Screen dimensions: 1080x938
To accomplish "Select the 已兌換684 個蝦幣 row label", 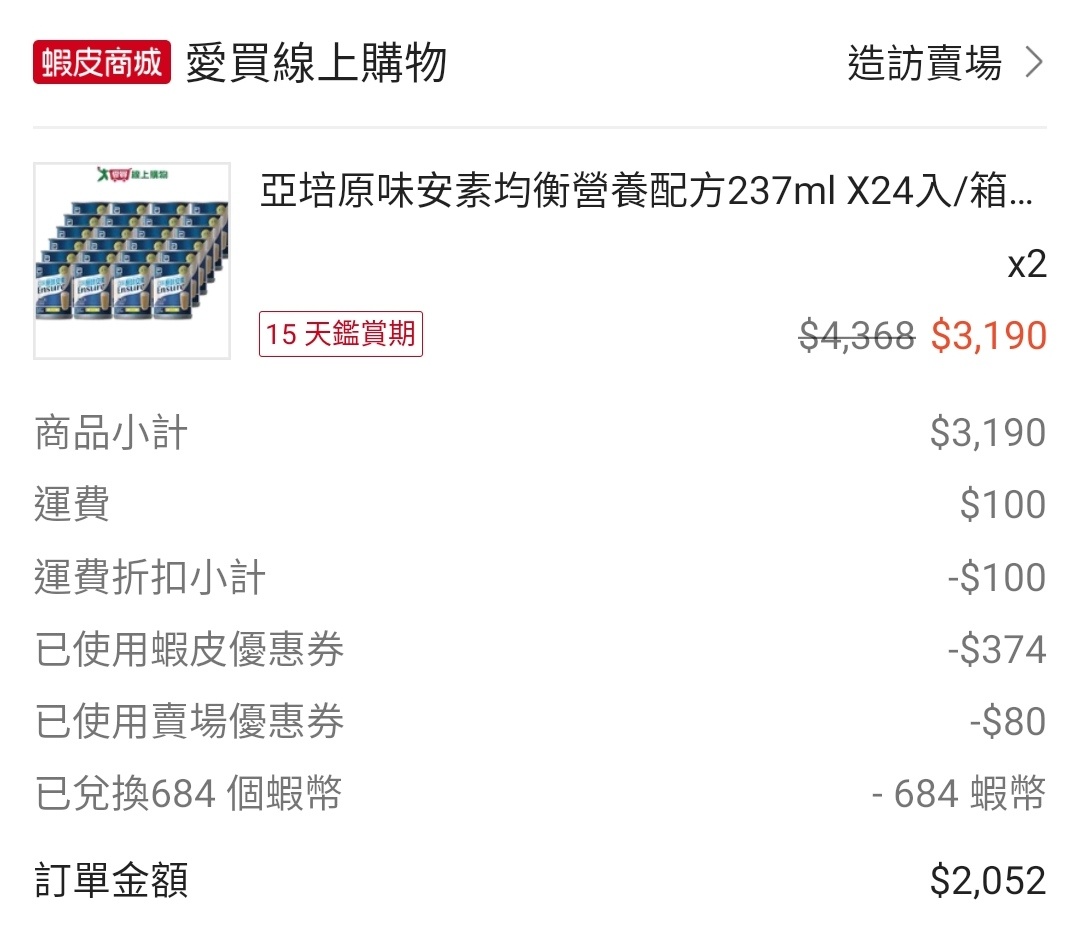I will [189, 795].
